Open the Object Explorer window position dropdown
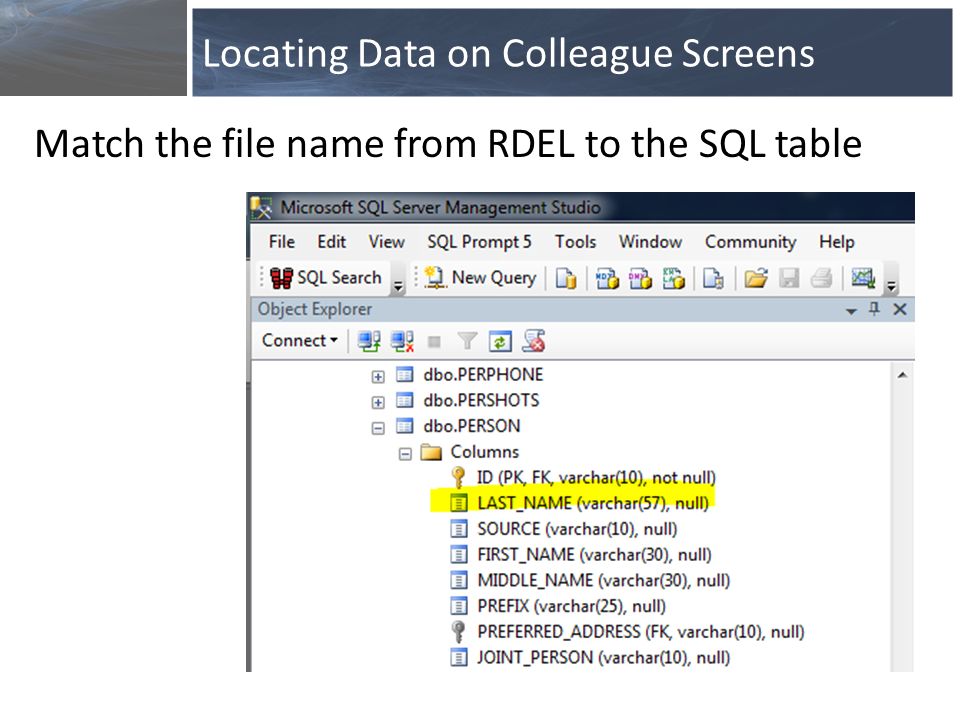The width and height of the screenshot is (960, 720). 850,311
